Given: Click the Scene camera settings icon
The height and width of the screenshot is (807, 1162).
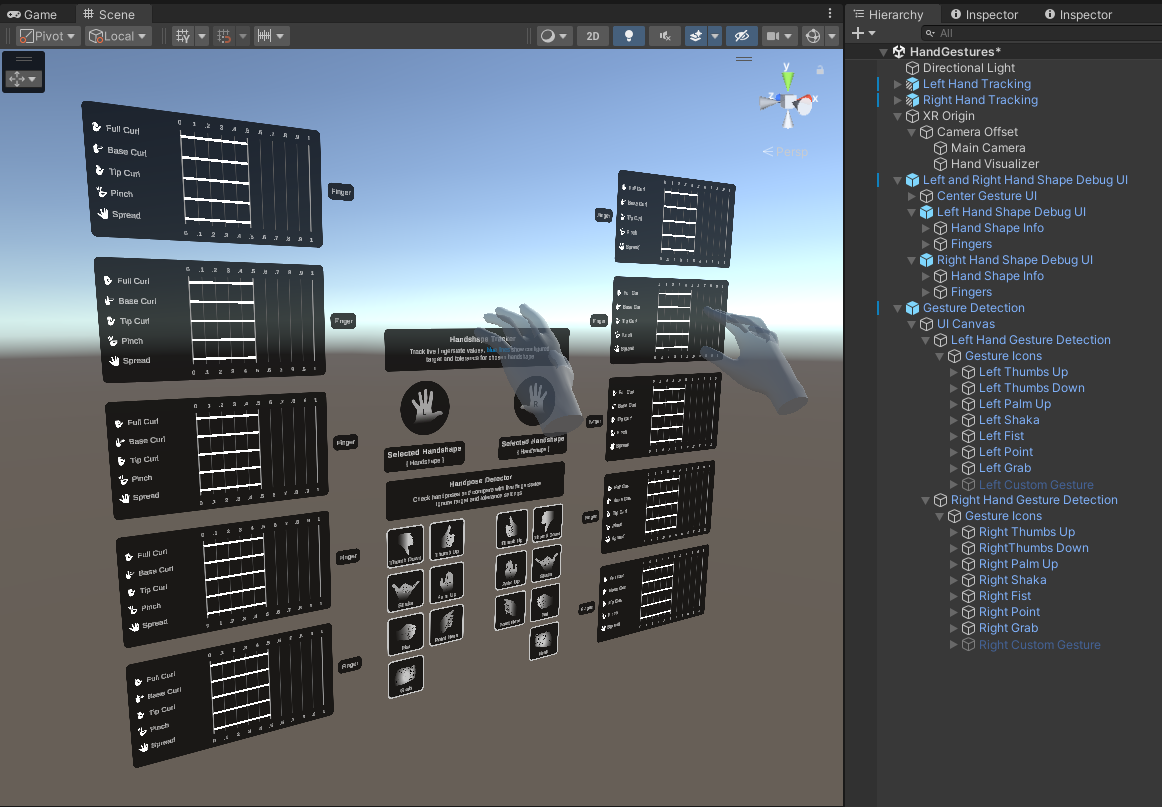Looking at the screenshot, I should (774, 36).
